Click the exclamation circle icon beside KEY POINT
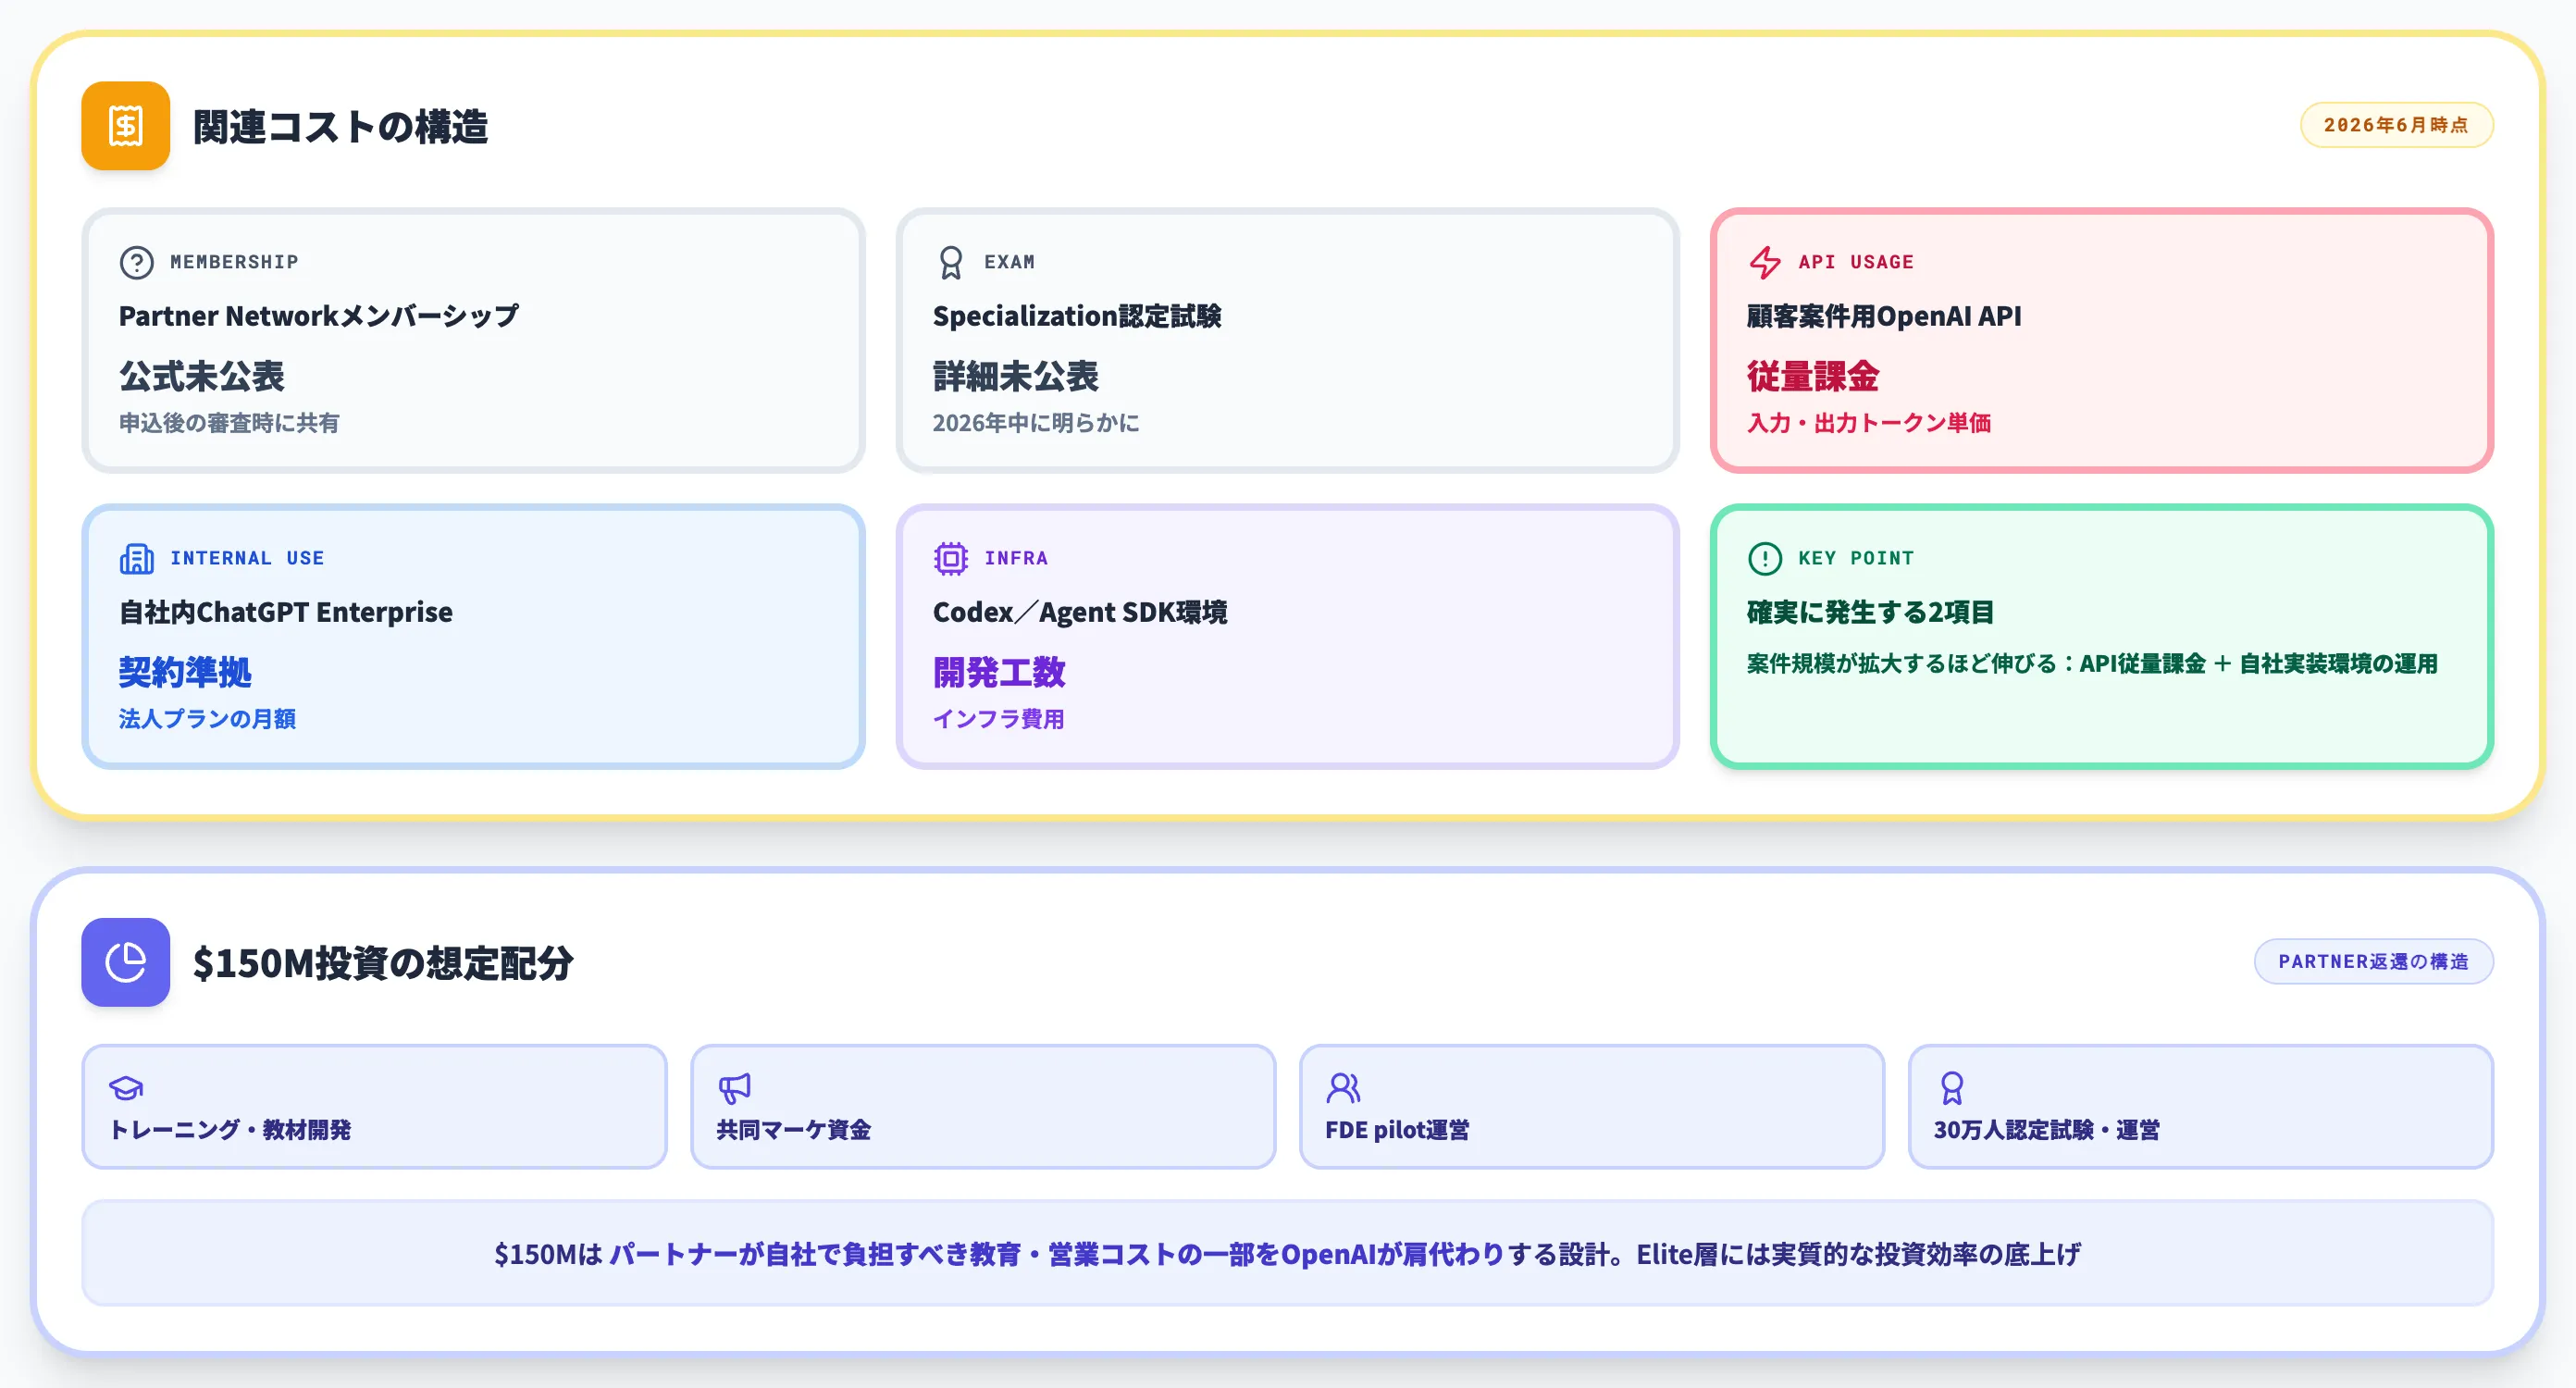 coord(1765,558)
